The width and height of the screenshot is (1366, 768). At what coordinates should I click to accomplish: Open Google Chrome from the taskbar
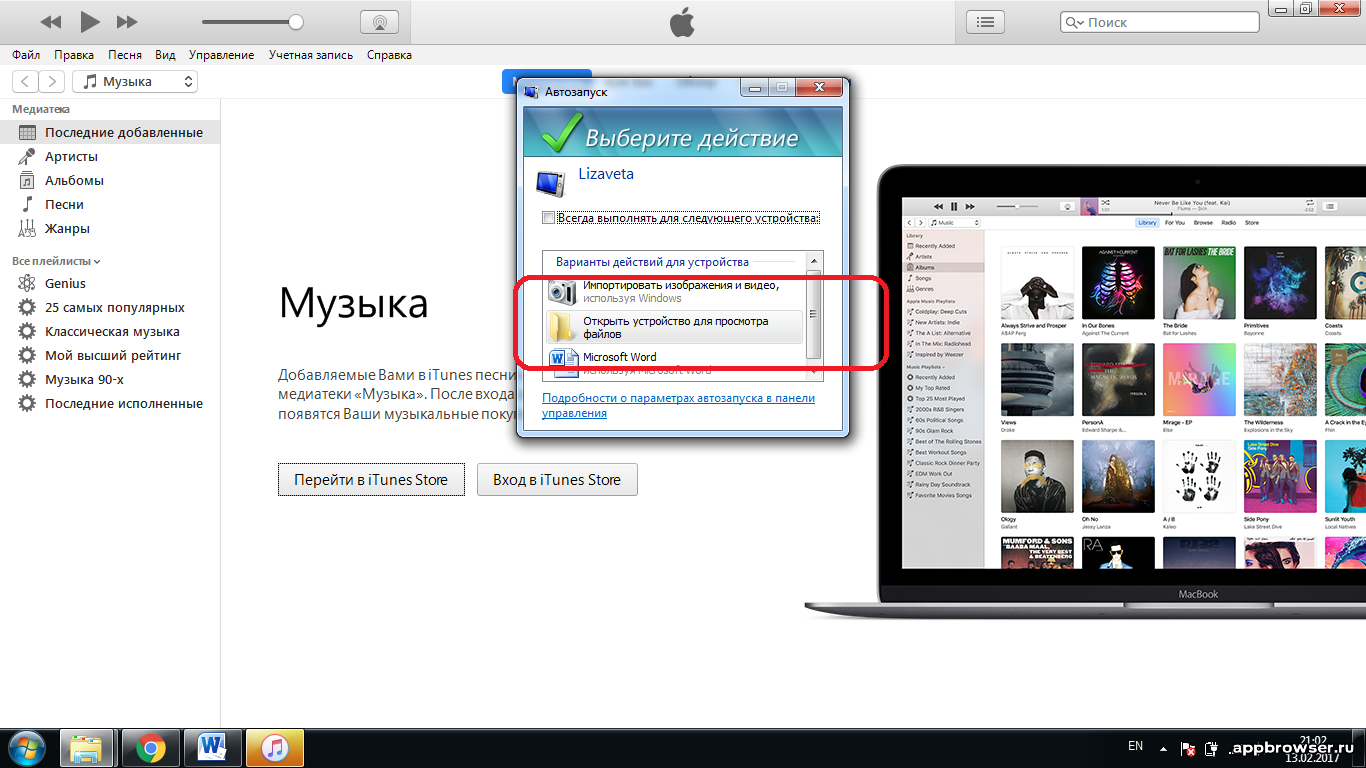(x=151, y=748)
